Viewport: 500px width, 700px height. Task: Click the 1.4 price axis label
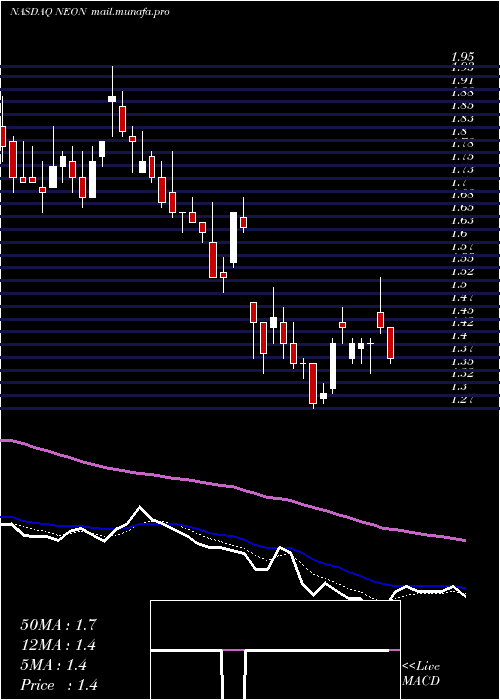459,335
